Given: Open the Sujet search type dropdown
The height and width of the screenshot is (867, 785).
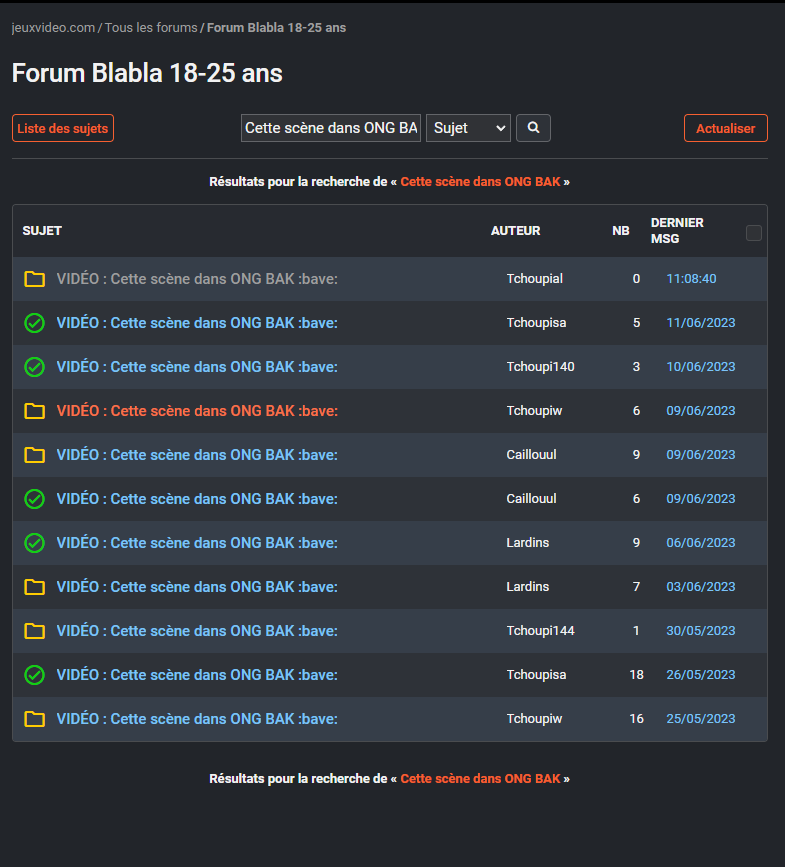Looking at the screenshot, I should 468,128.
